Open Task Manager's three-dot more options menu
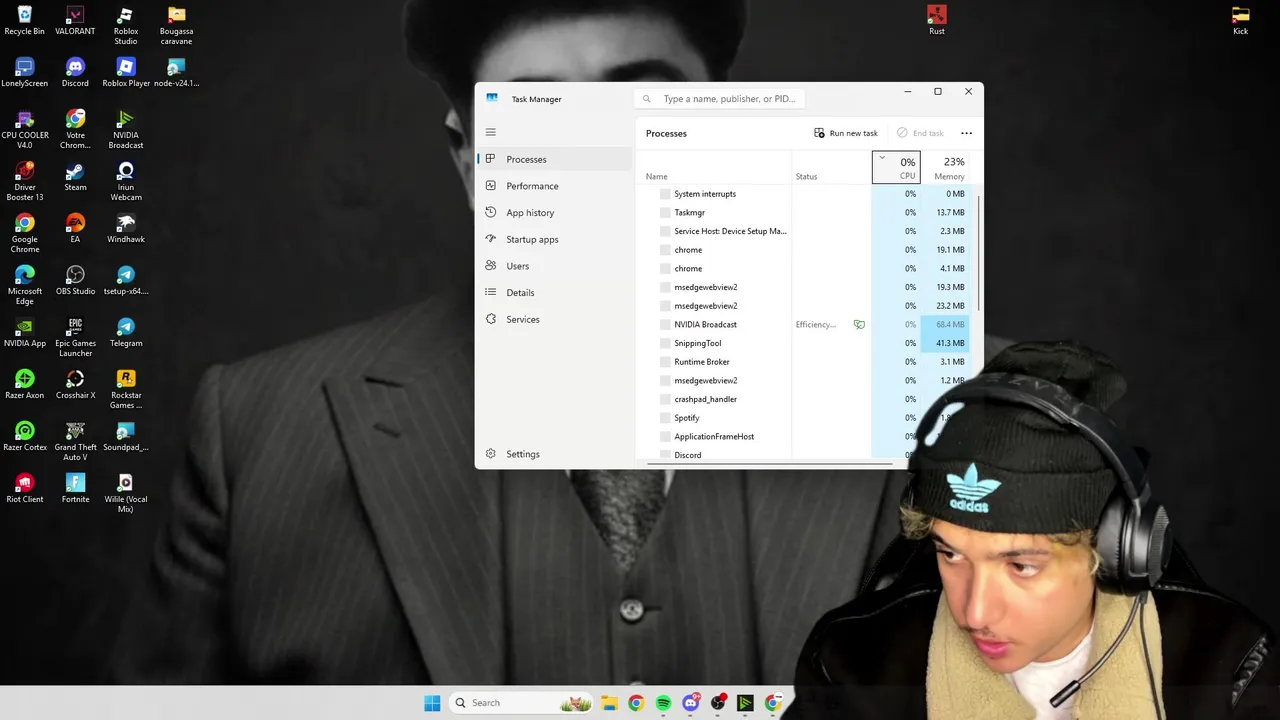1280x720 pixels. click(966, 133)
